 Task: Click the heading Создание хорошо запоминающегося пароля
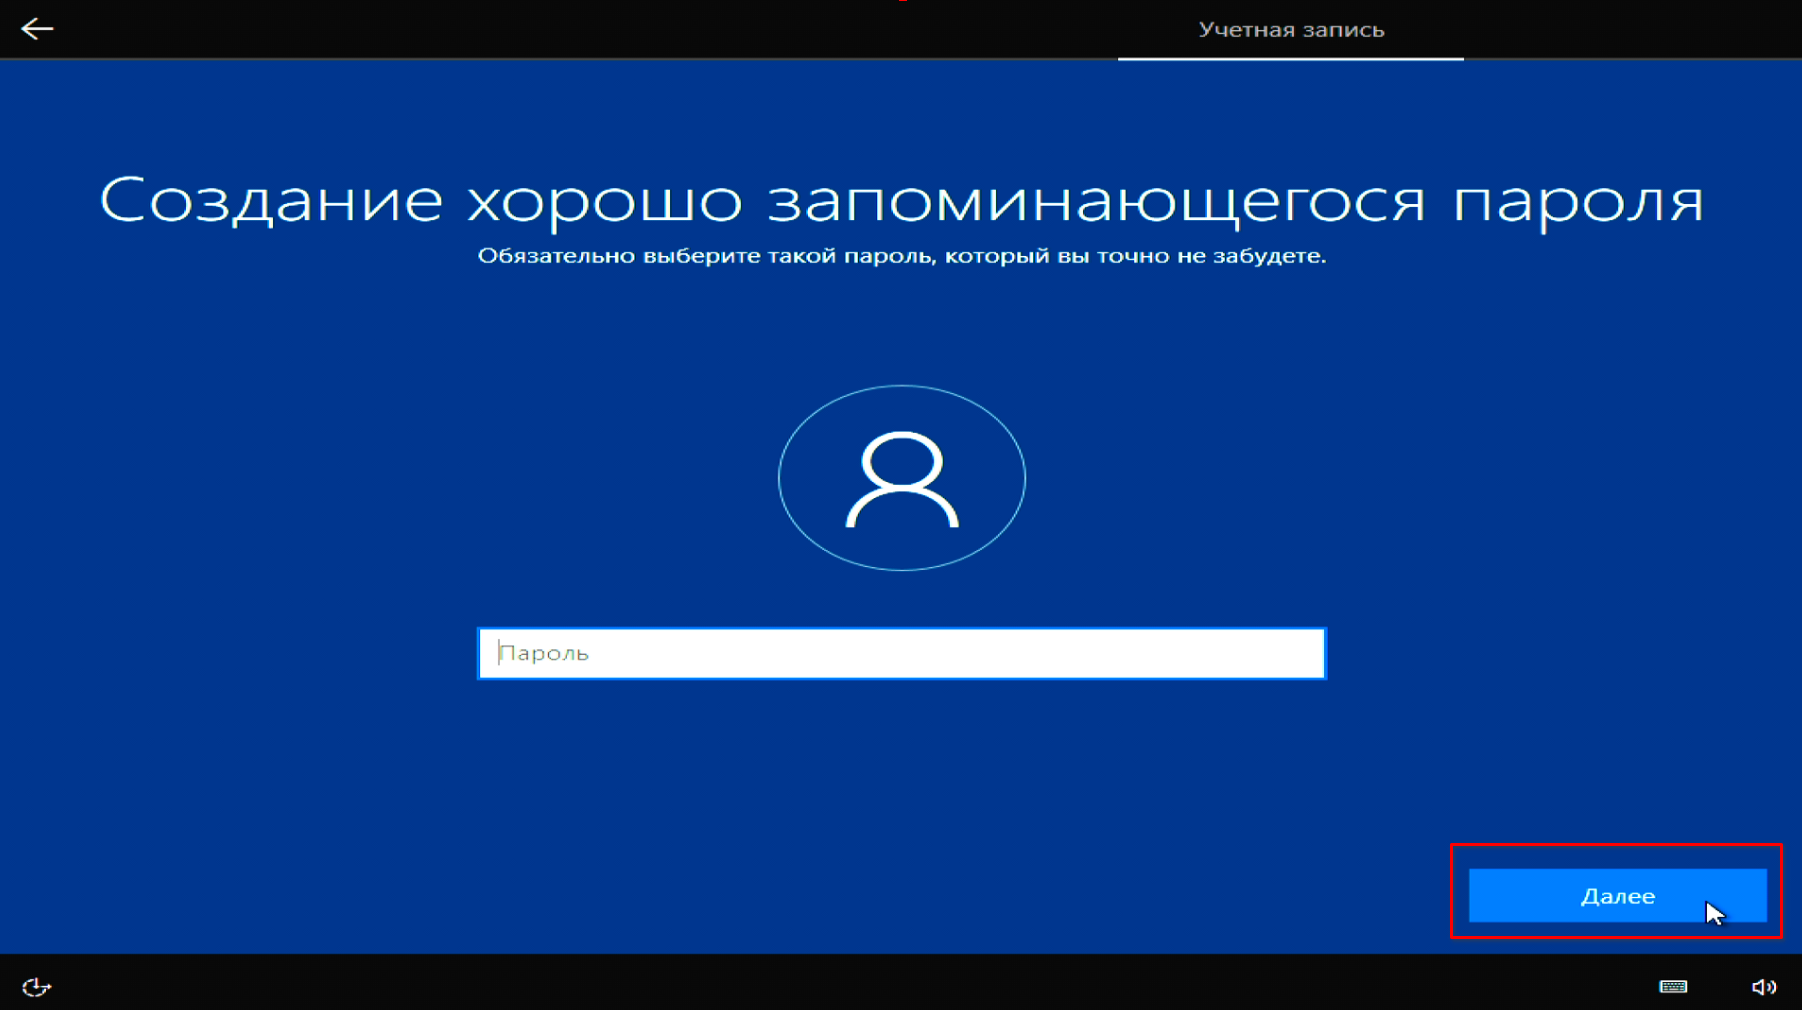pos(902,200)
